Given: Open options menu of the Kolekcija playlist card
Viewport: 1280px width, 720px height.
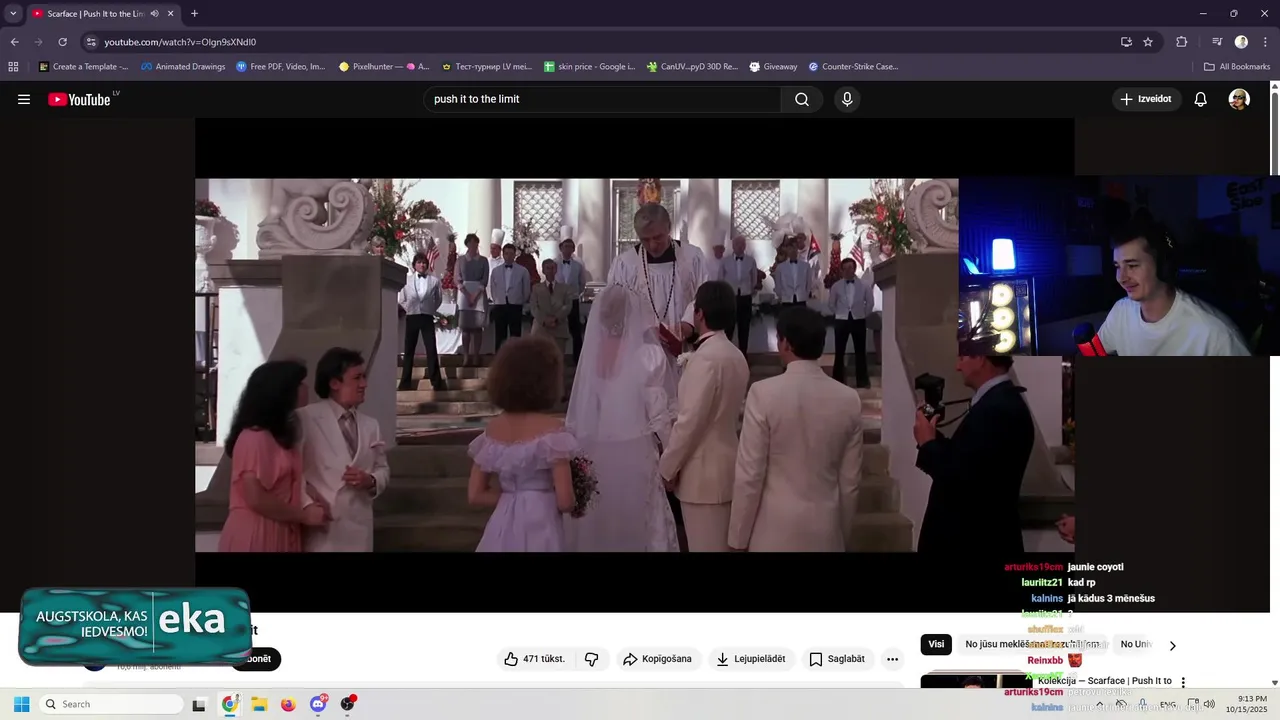Looking at the screenshot, I should coord(1183,682).
